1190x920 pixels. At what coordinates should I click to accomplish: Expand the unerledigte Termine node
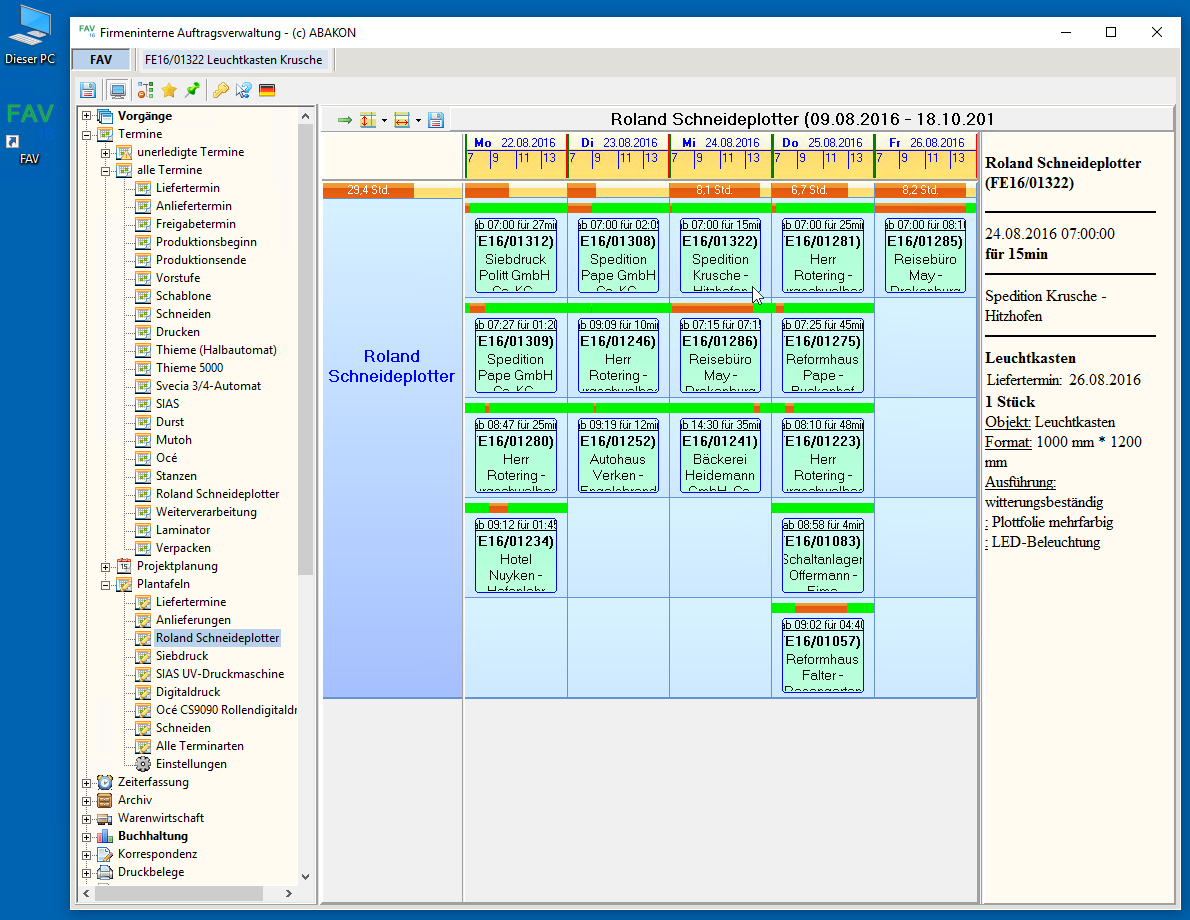coord(105,153)
